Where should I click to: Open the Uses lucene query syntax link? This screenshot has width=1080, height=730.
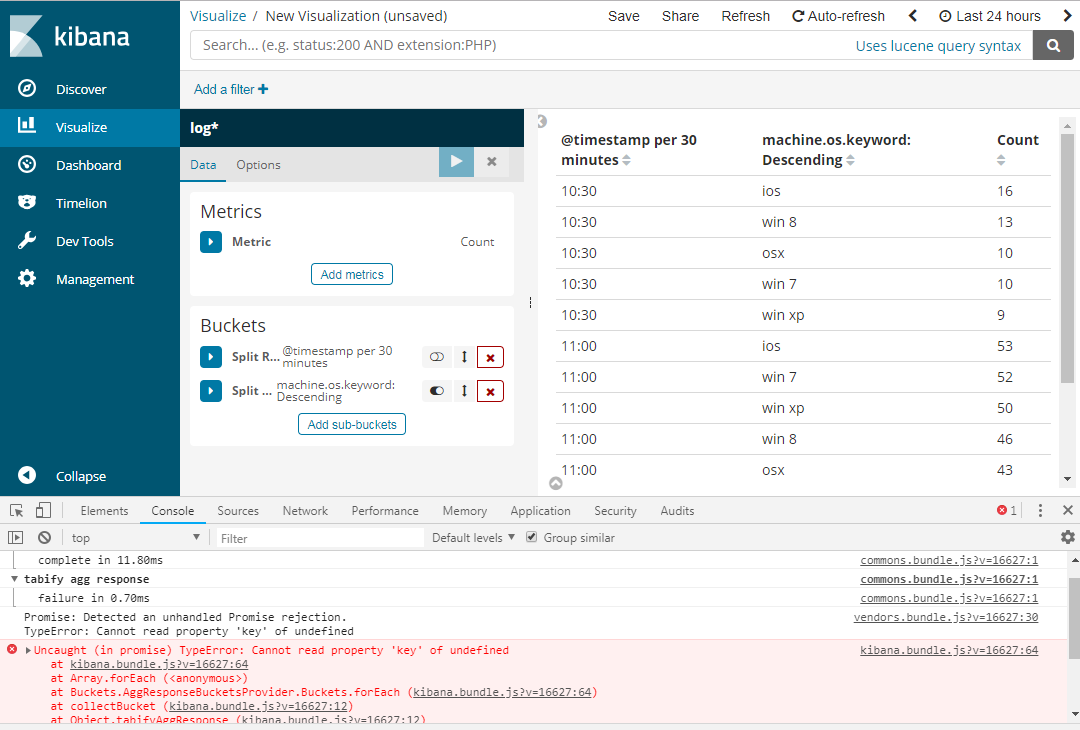point(938,45)
